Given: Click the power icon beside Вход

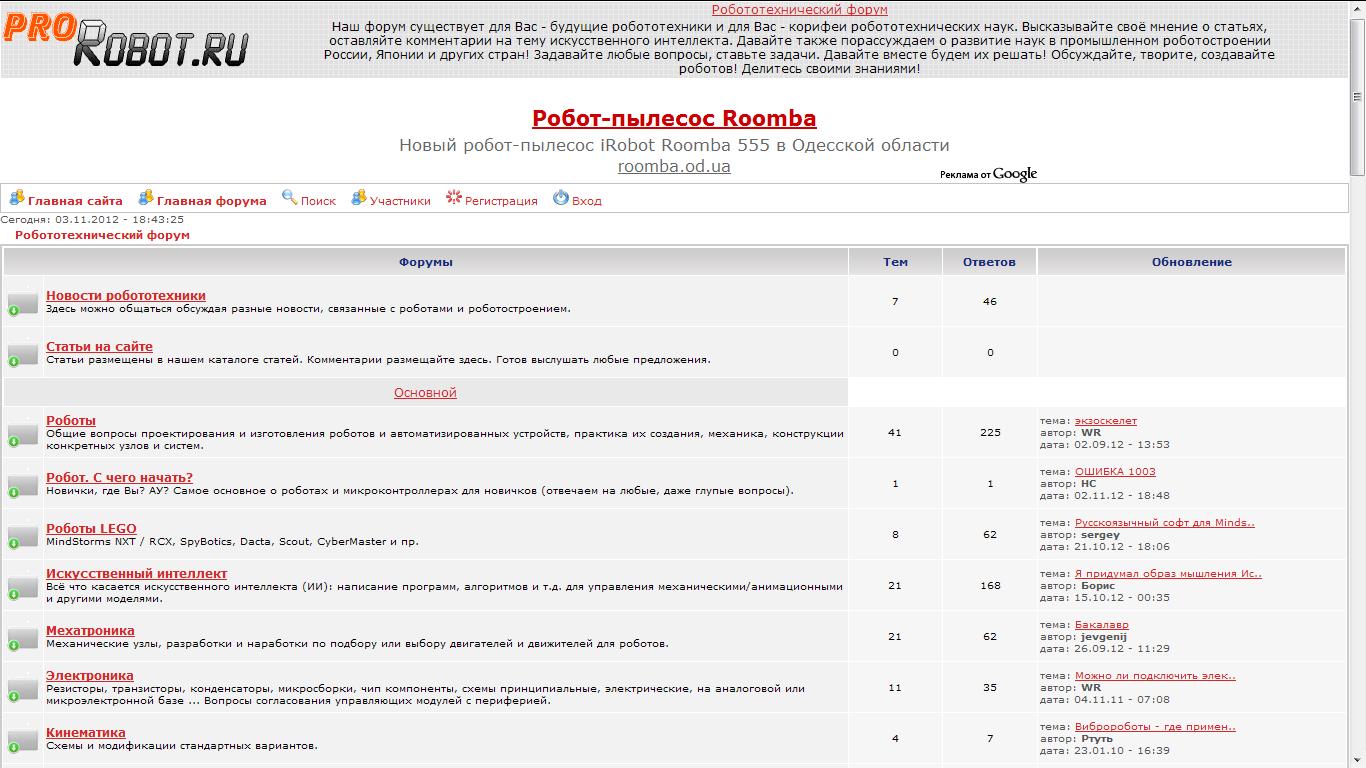Looking at the screenshot, I should [x=561, y=197].
